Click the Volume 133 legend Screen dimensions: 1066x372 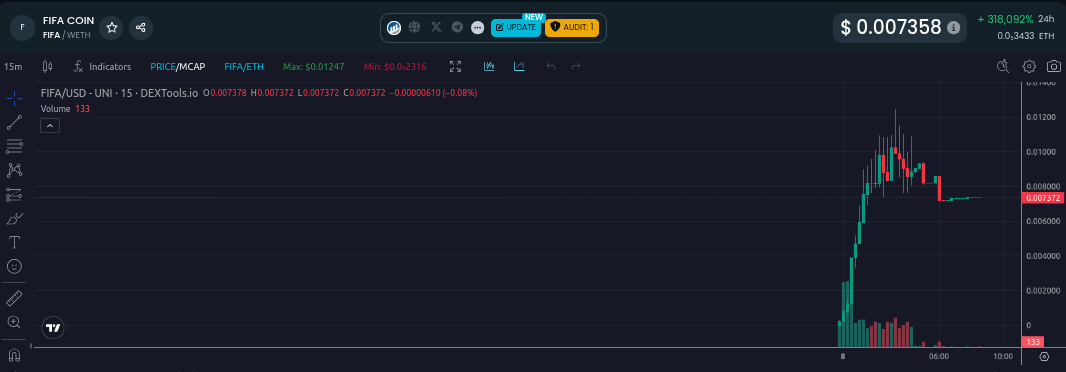pos(65,108)
